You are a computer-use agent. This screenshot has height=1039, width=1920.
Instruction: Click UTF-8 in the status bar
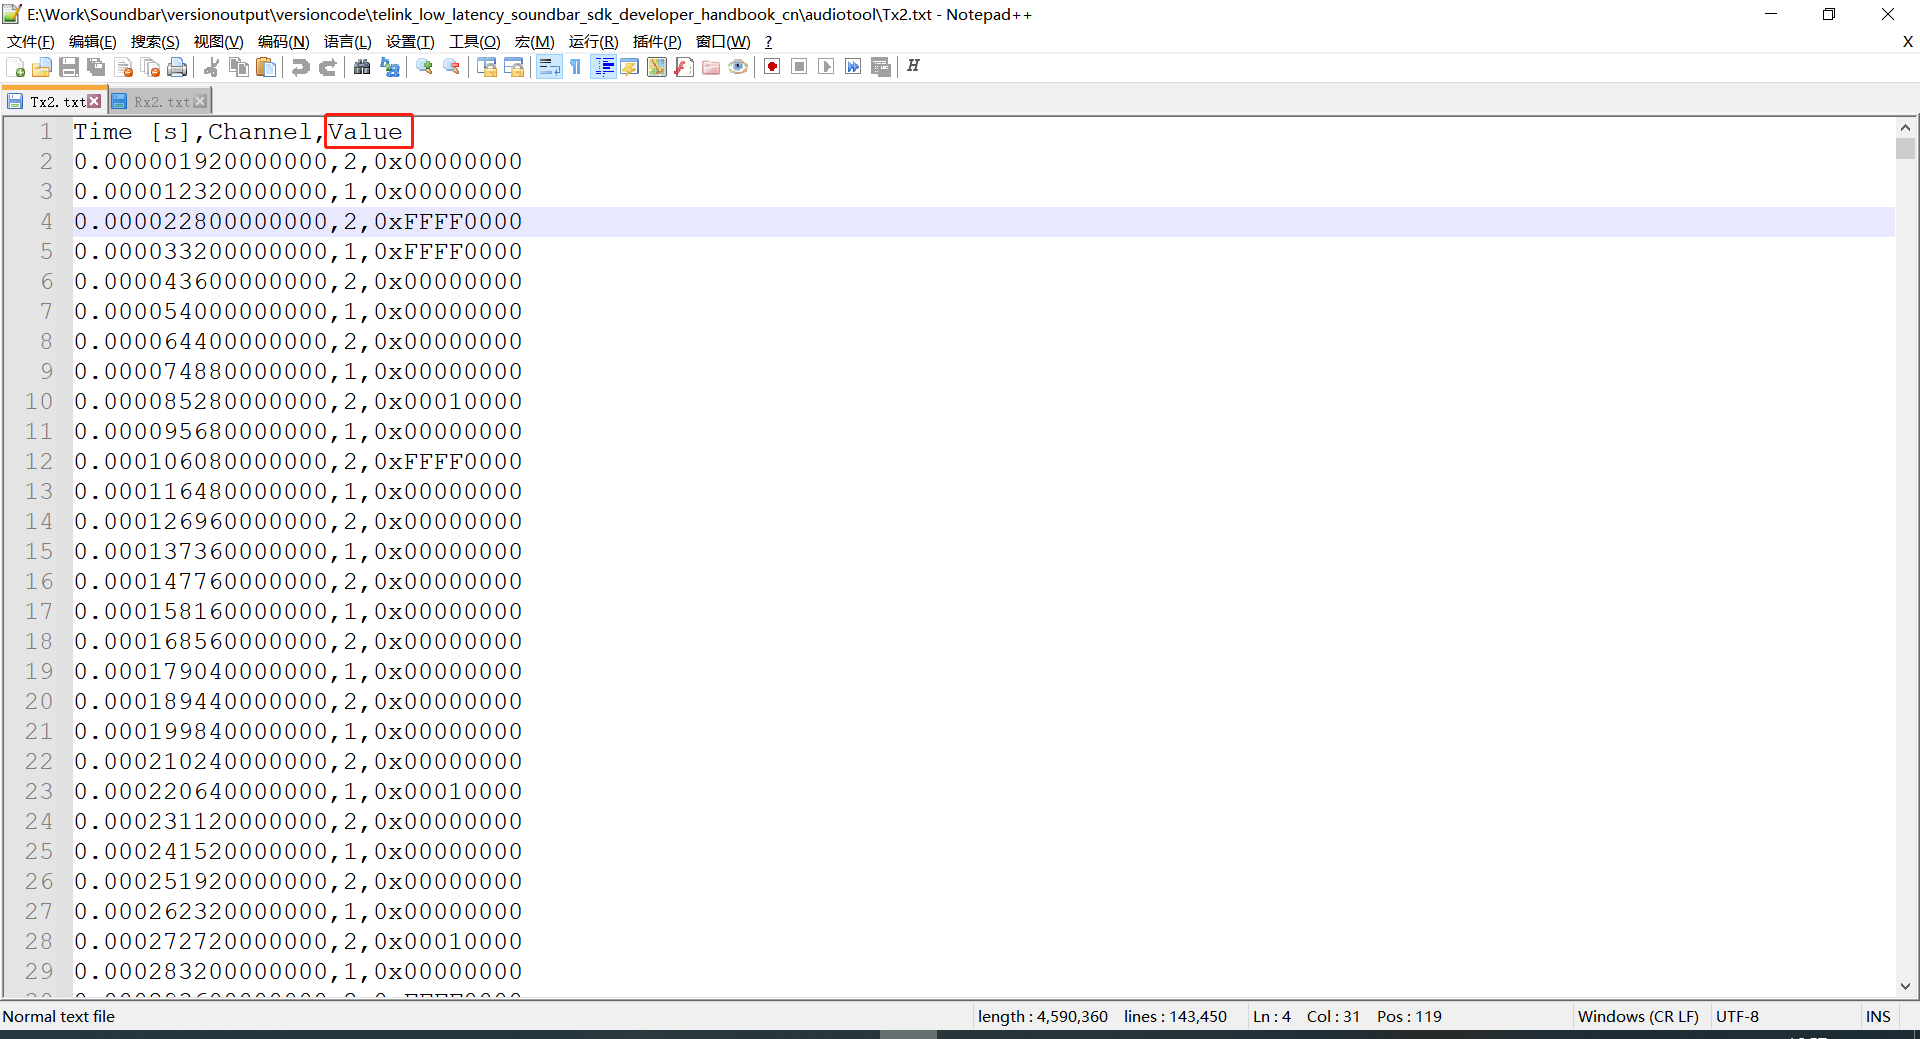pyautogui.click(x=1738, y=1016)
